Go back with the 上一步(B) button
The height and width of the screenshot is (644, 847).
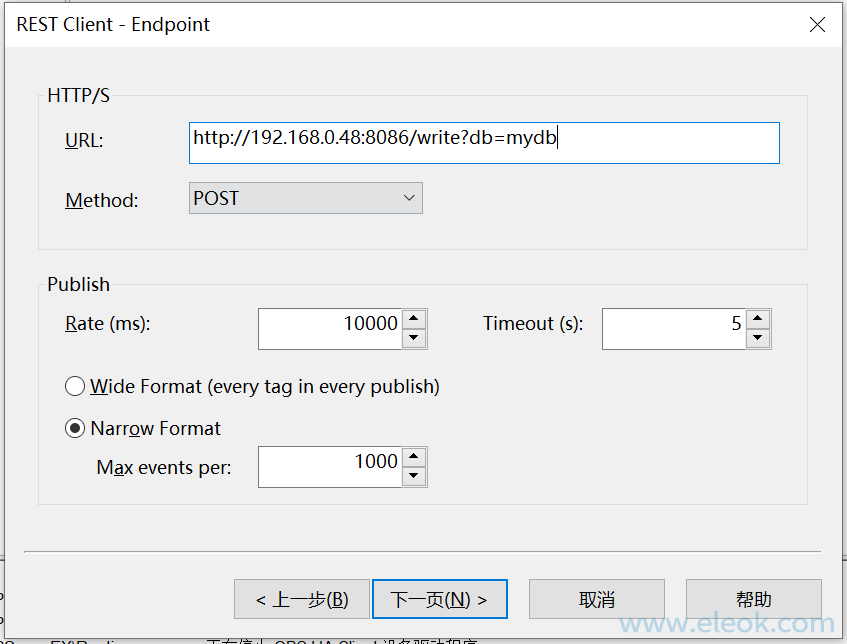coord(302,599)
